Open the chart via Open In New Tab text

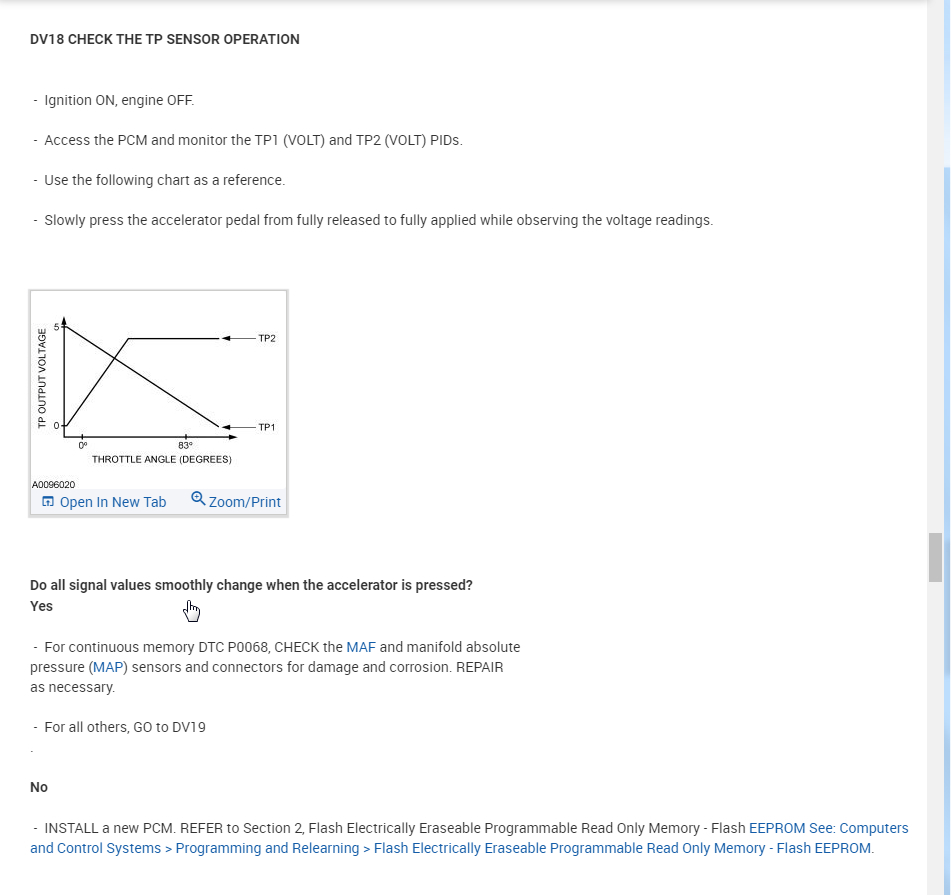(x=113, y=502)
